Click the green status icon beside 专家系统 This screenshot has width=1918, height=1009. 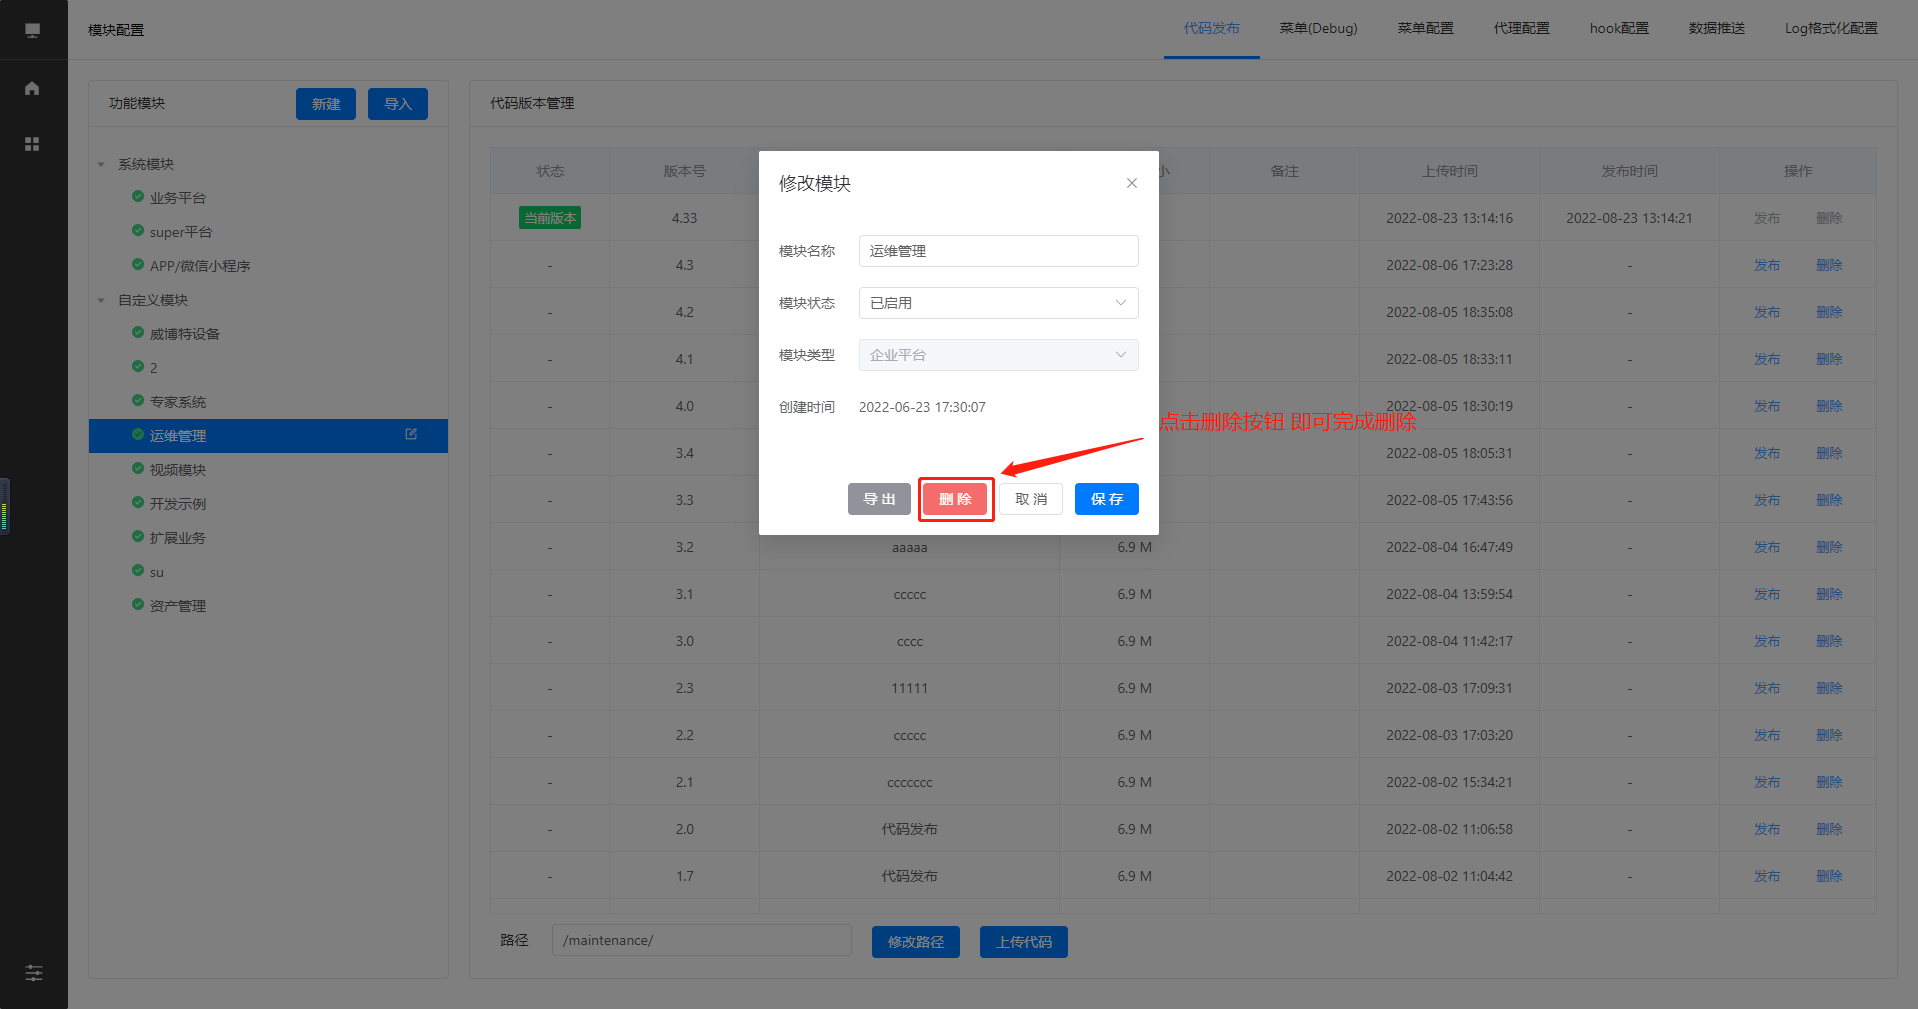coord(138,401)
